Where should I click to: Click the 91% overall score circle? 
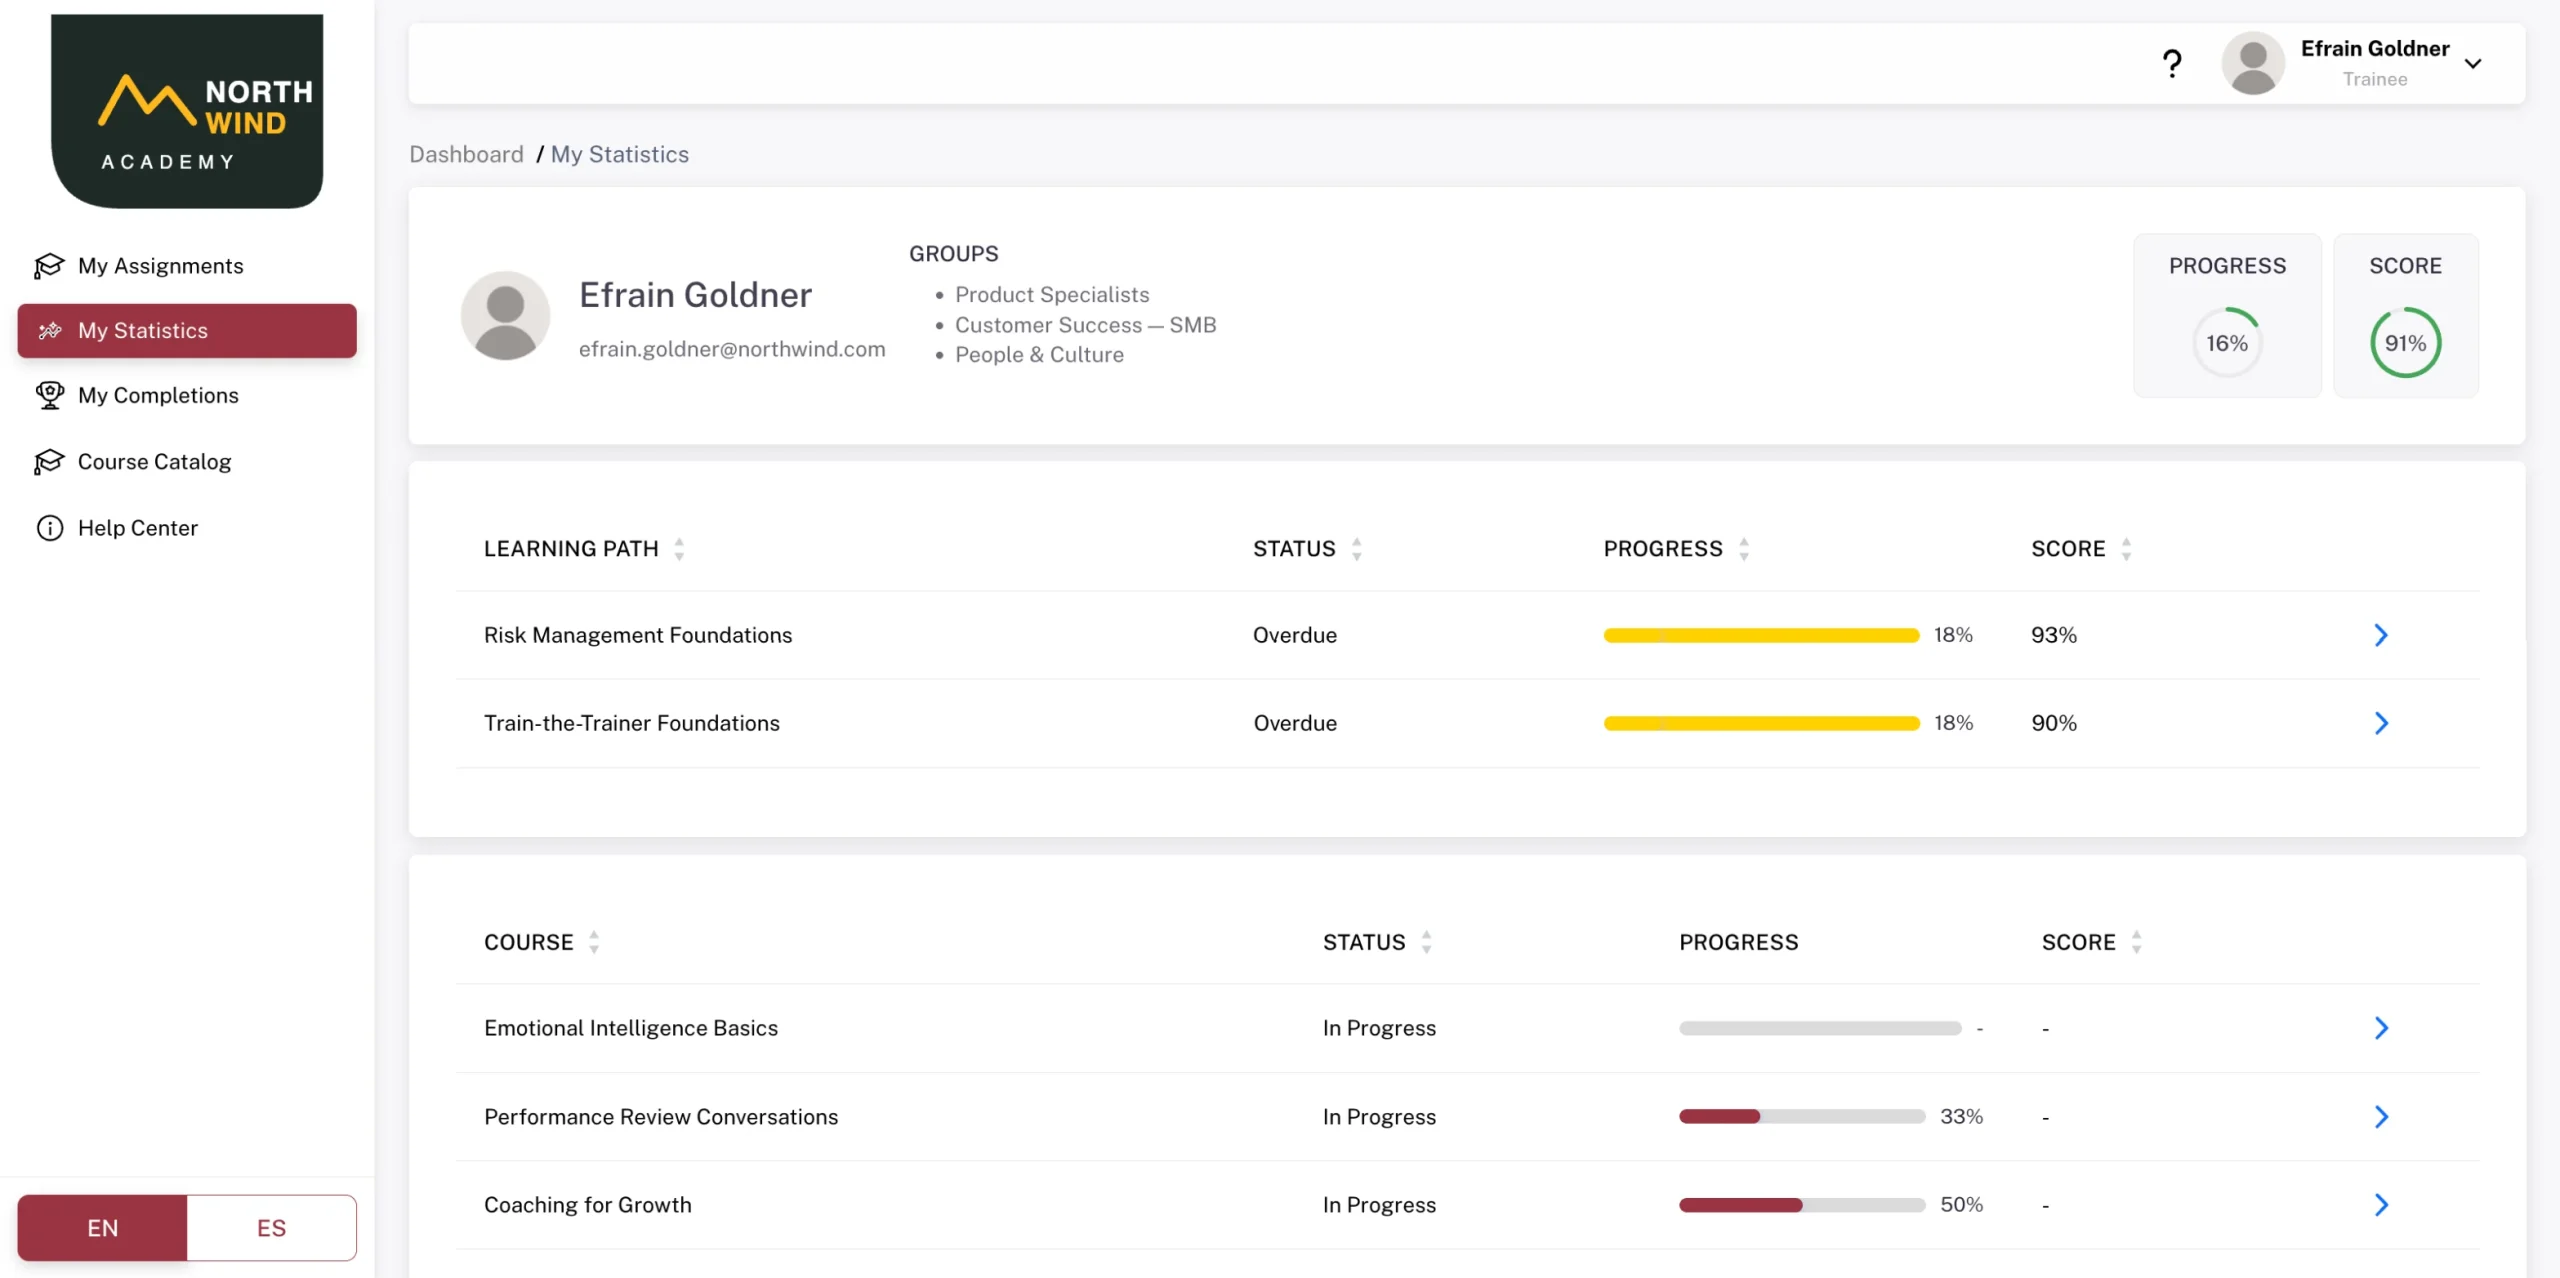[2405, 343]
